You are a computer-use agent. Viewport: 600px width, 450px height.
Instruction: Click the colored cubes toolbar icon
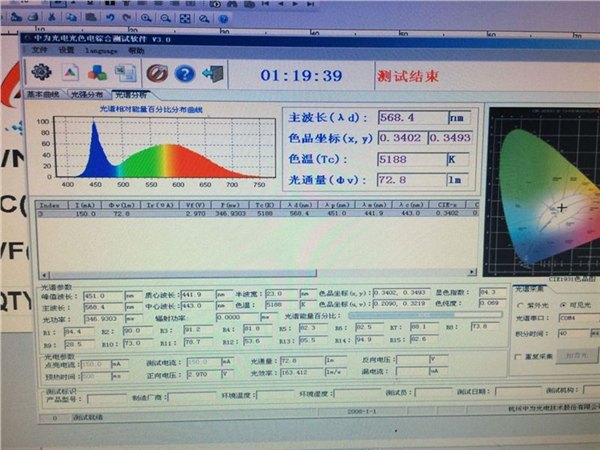pos(97,73)
